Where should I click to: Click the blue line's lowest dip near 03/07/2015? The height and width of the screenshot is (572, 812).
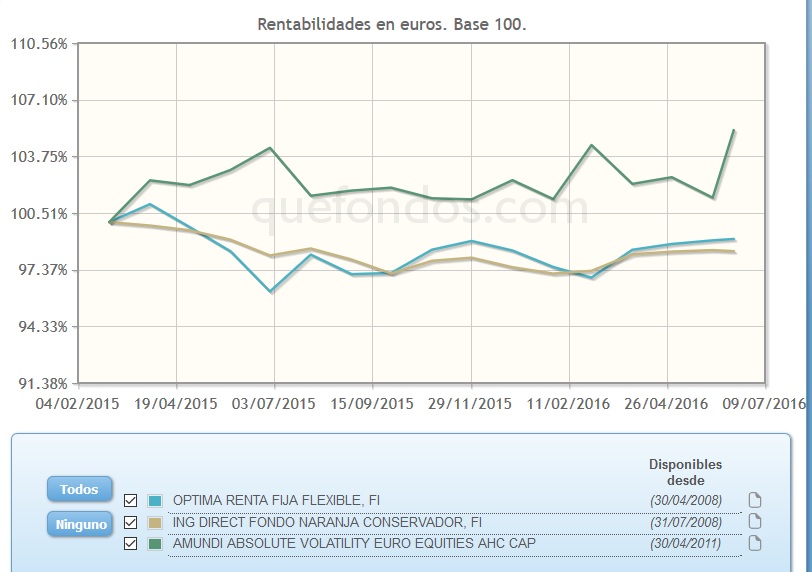[x=272, y=291]
